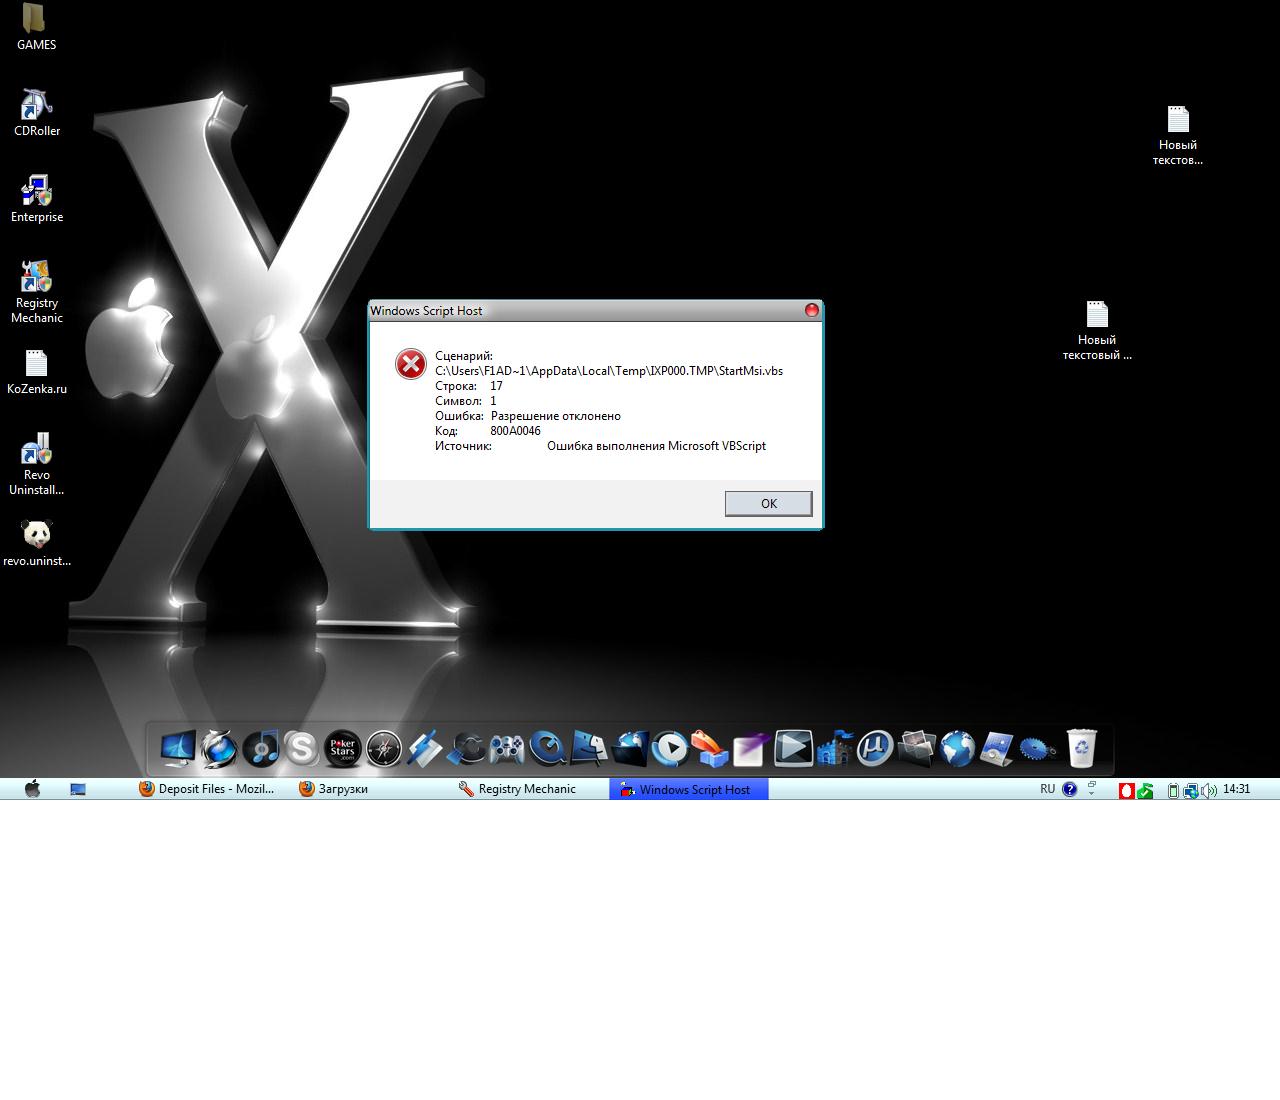Click the clock showing 14:31
The height and width of the screenshot is (1100, 1280).
point(1236,789)
